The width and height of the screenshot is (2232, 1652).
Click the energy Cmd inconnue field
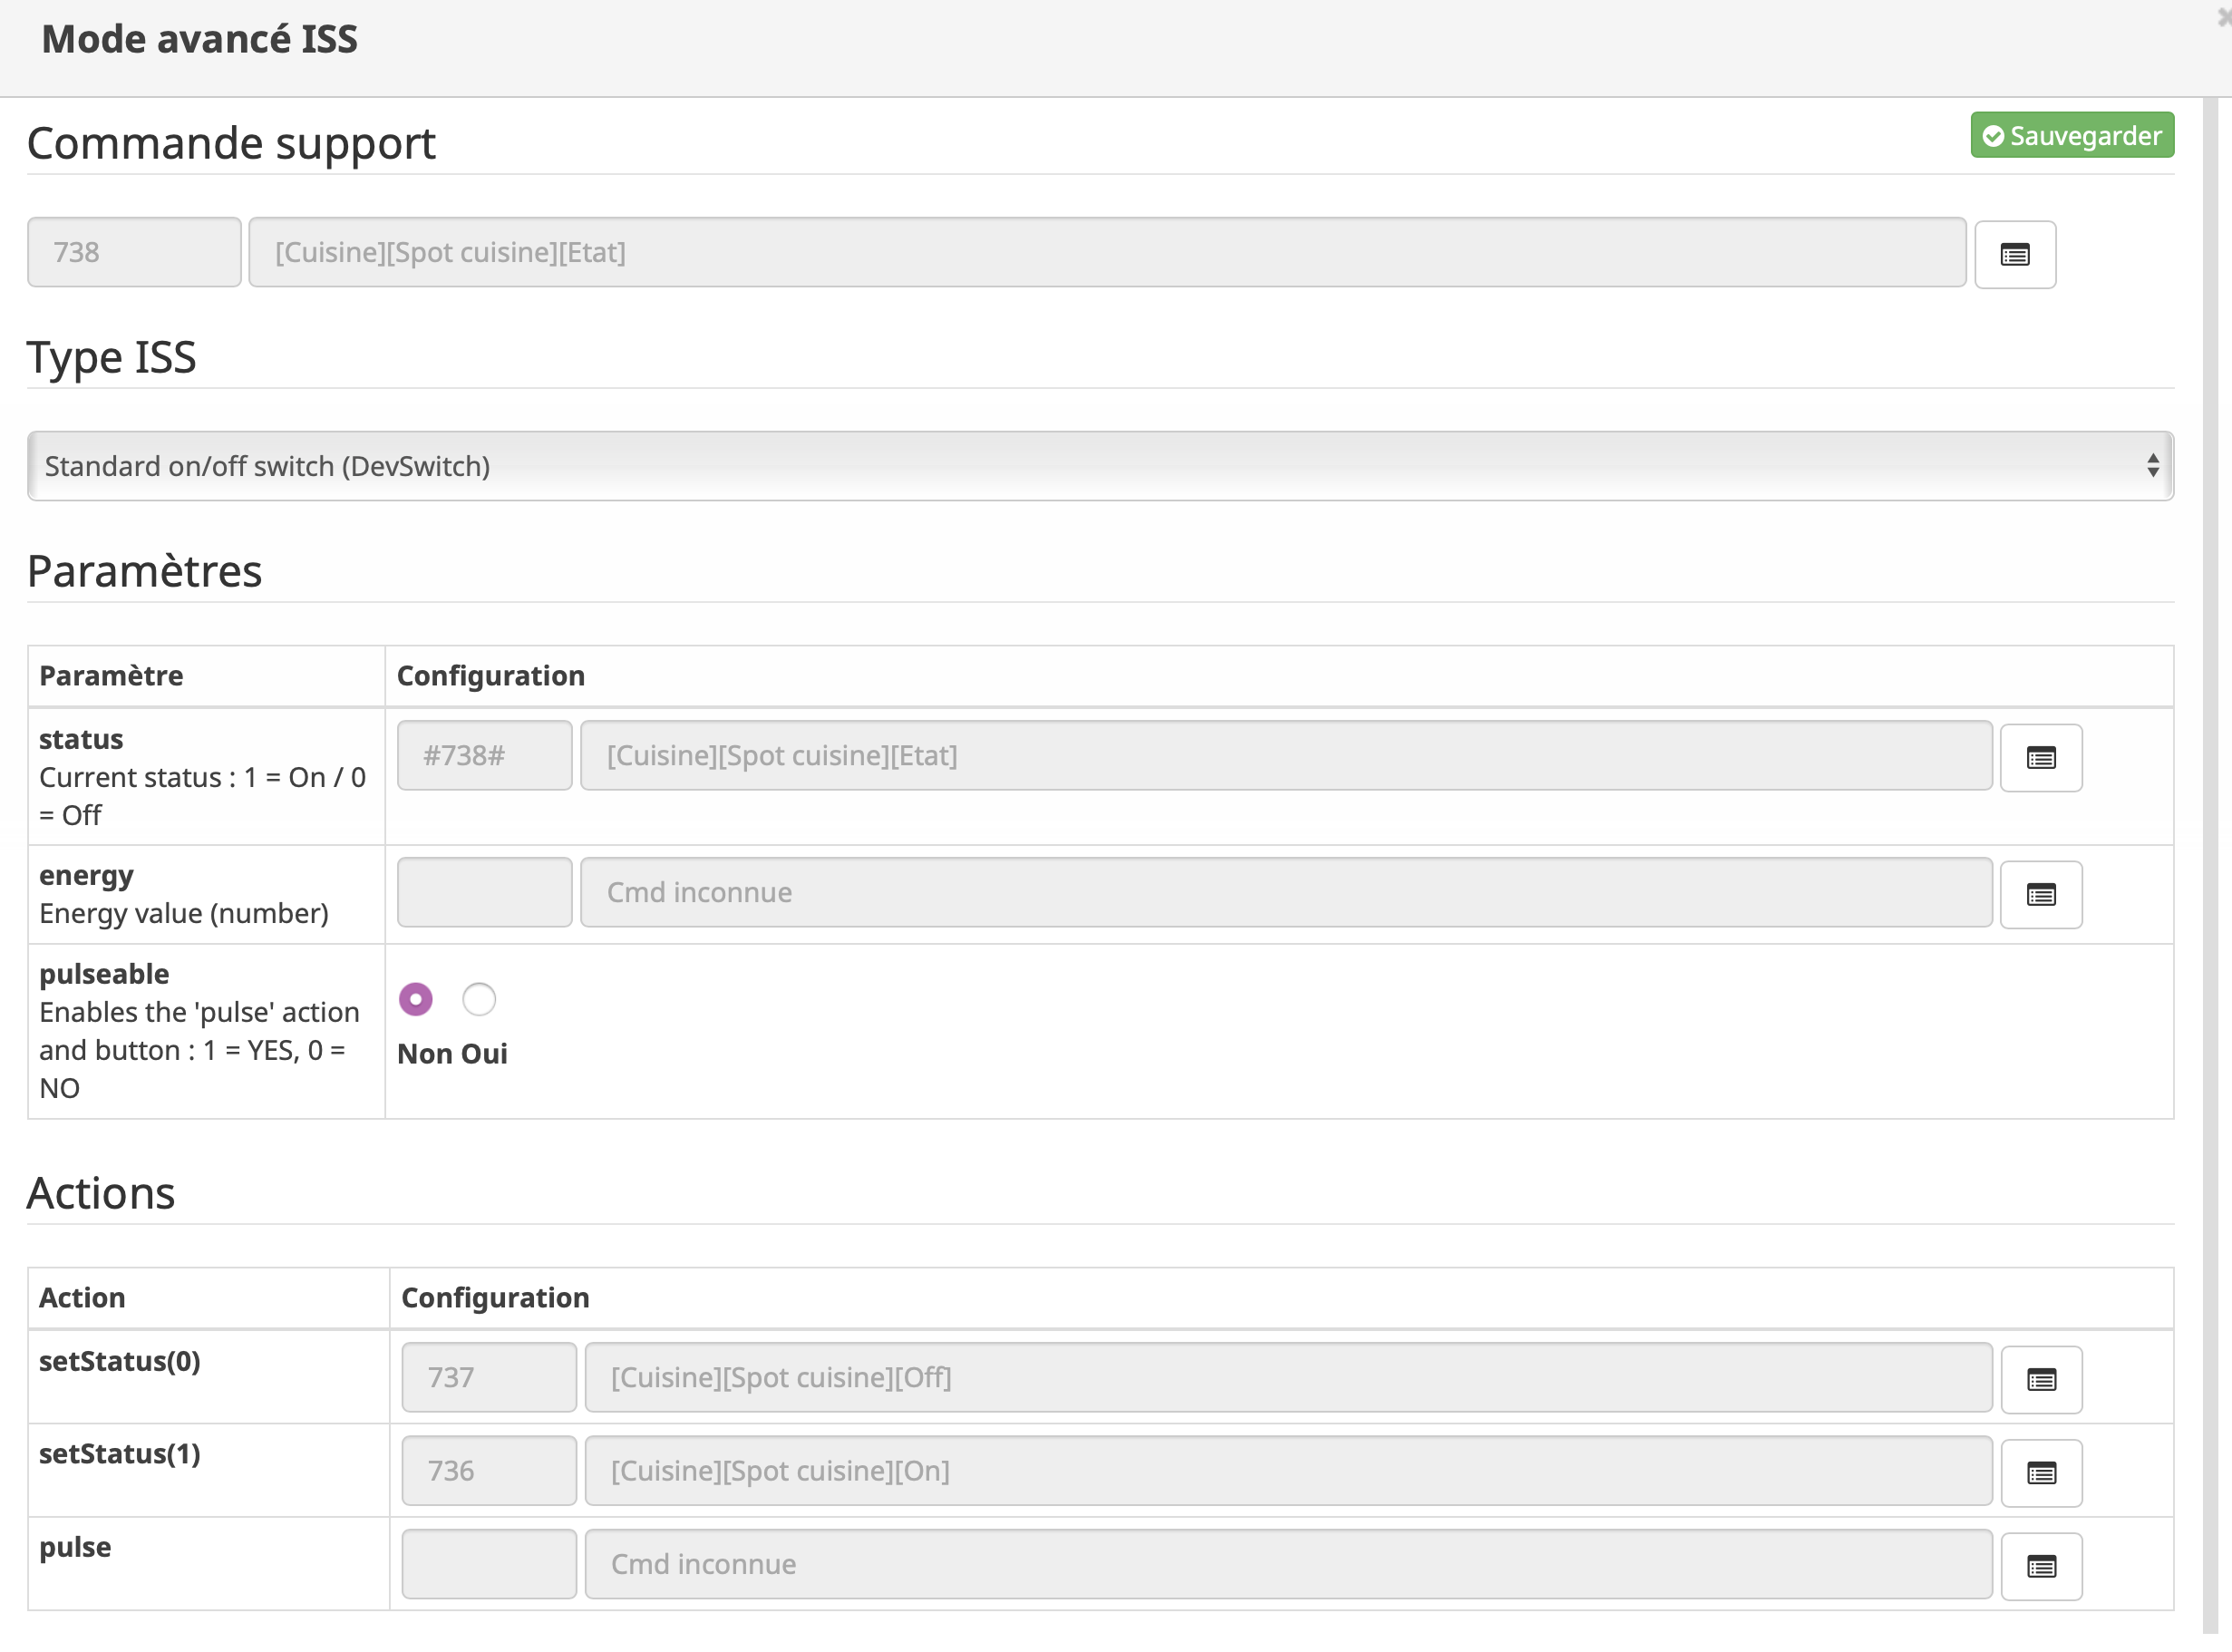pyautogui.click(x=1286, y=892)
